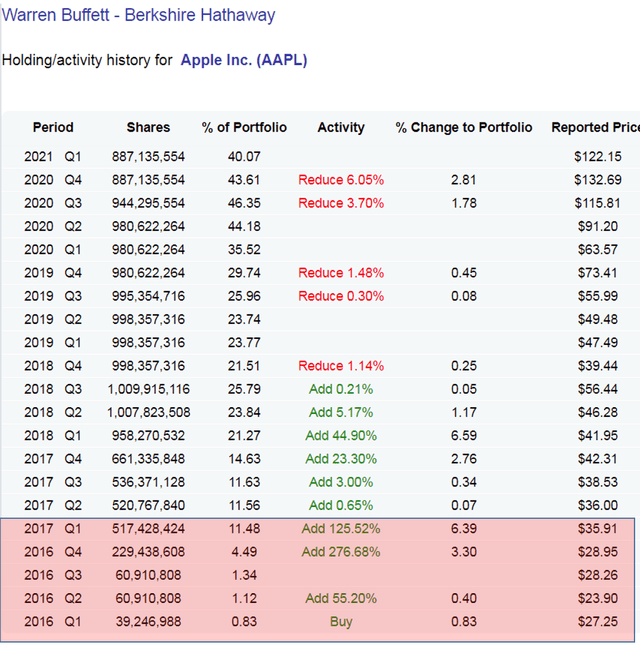Click the 40.07 portfolio percentage

click(244, 157)
